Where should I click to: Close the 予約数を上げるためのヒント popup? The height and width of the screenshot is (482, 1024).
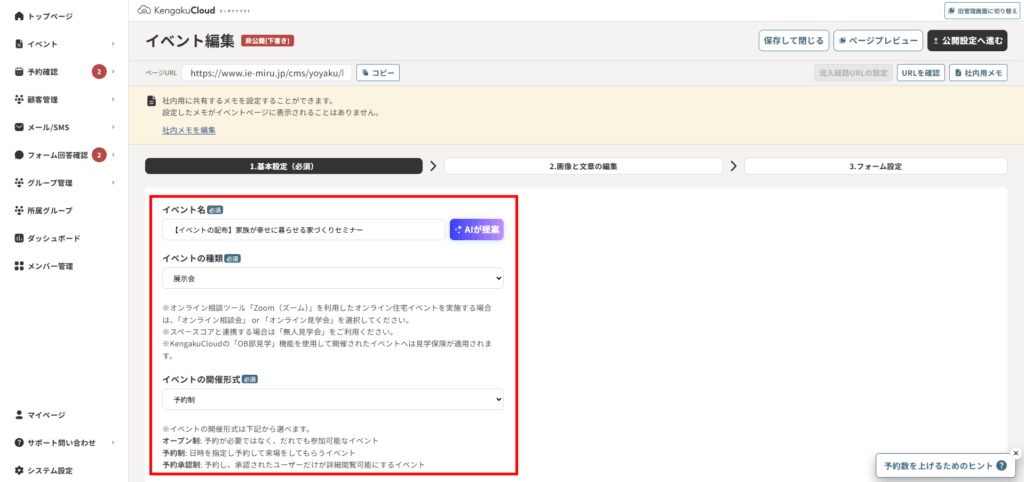(x=1015, y=452)
